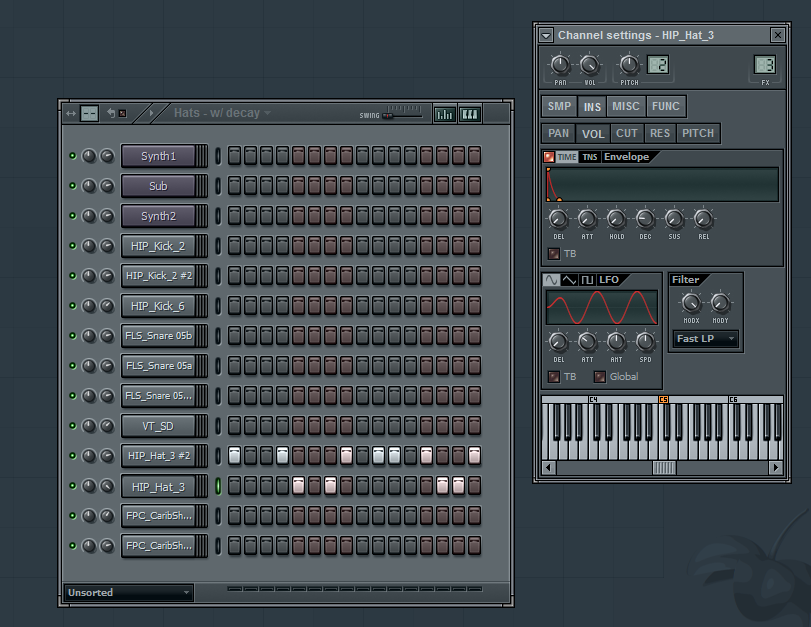The image size is (811, 627).
Task: Open channel settings menu arrow icon
Action: [x=546, y=35]
